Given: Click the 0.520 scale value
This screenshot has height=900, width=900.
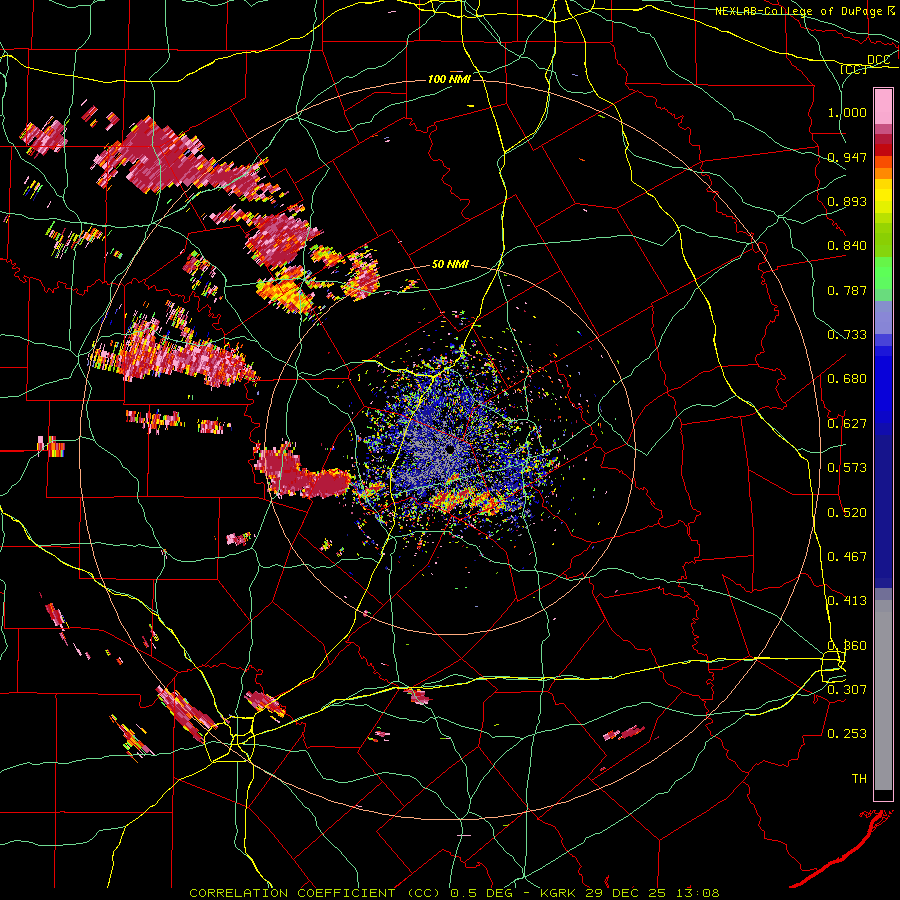Looking at the screenshot, I should (x=847, y=513).
